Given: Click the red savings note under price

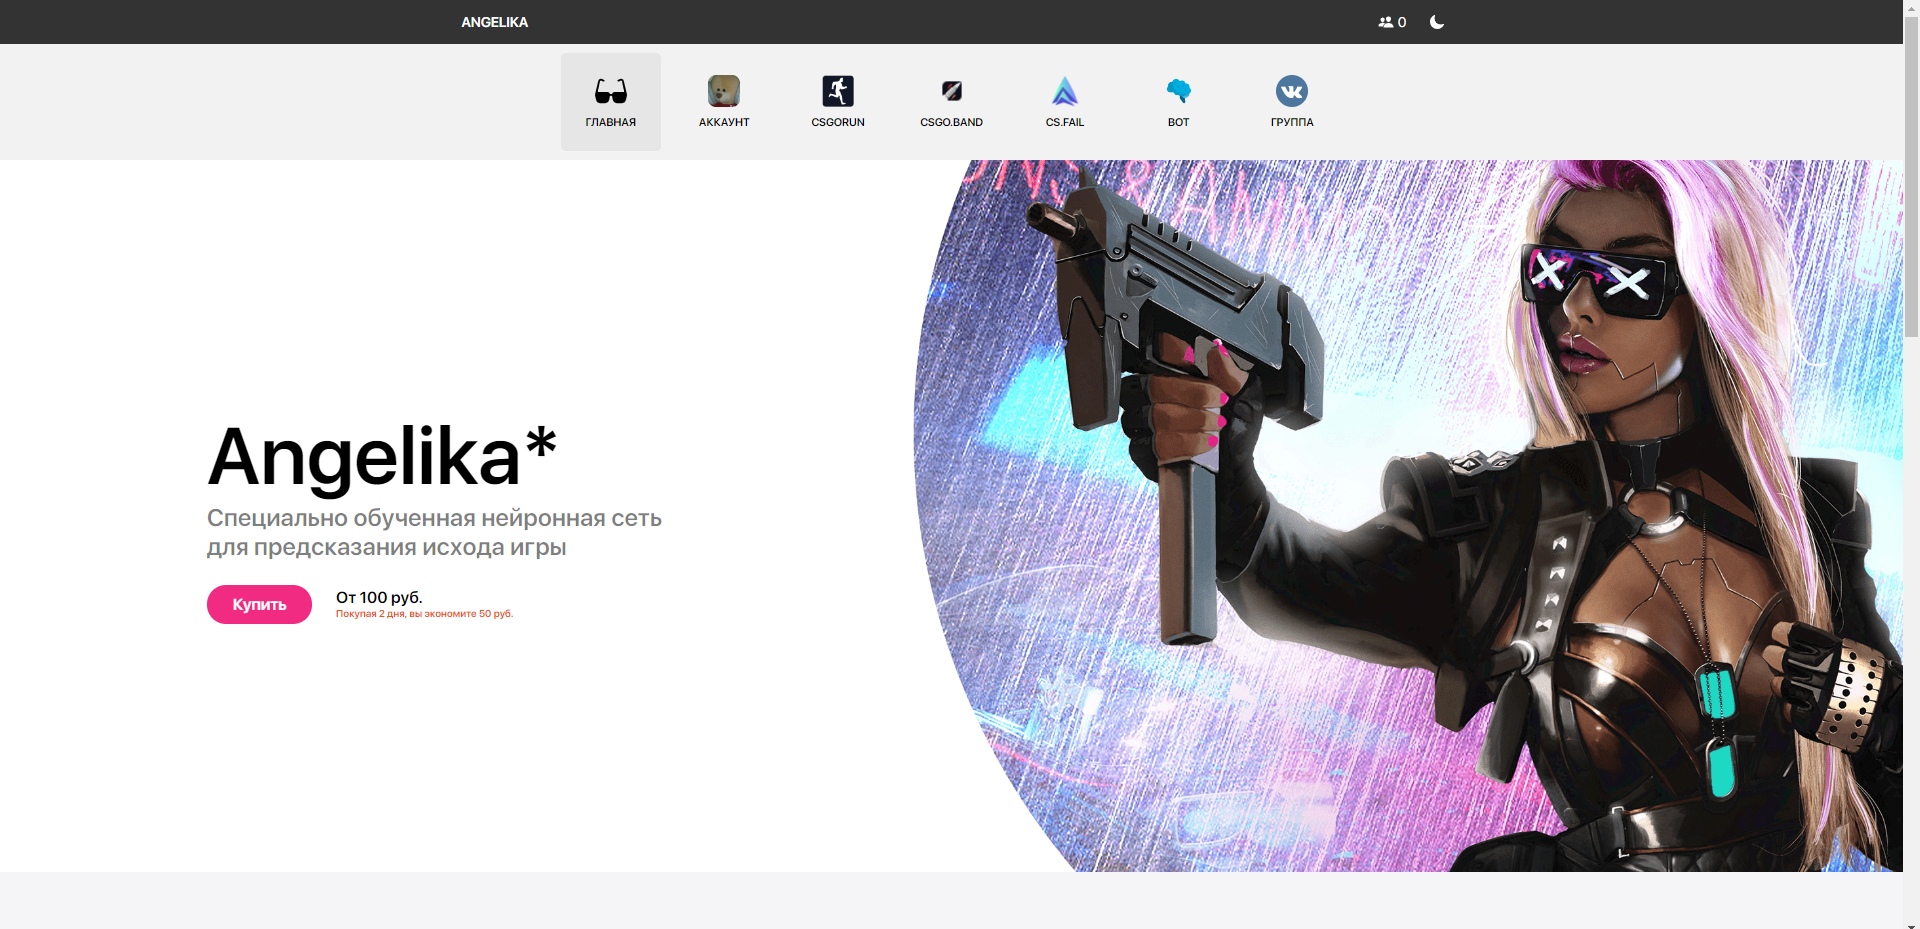Looking at the screenshot, I should coord(424,614).
